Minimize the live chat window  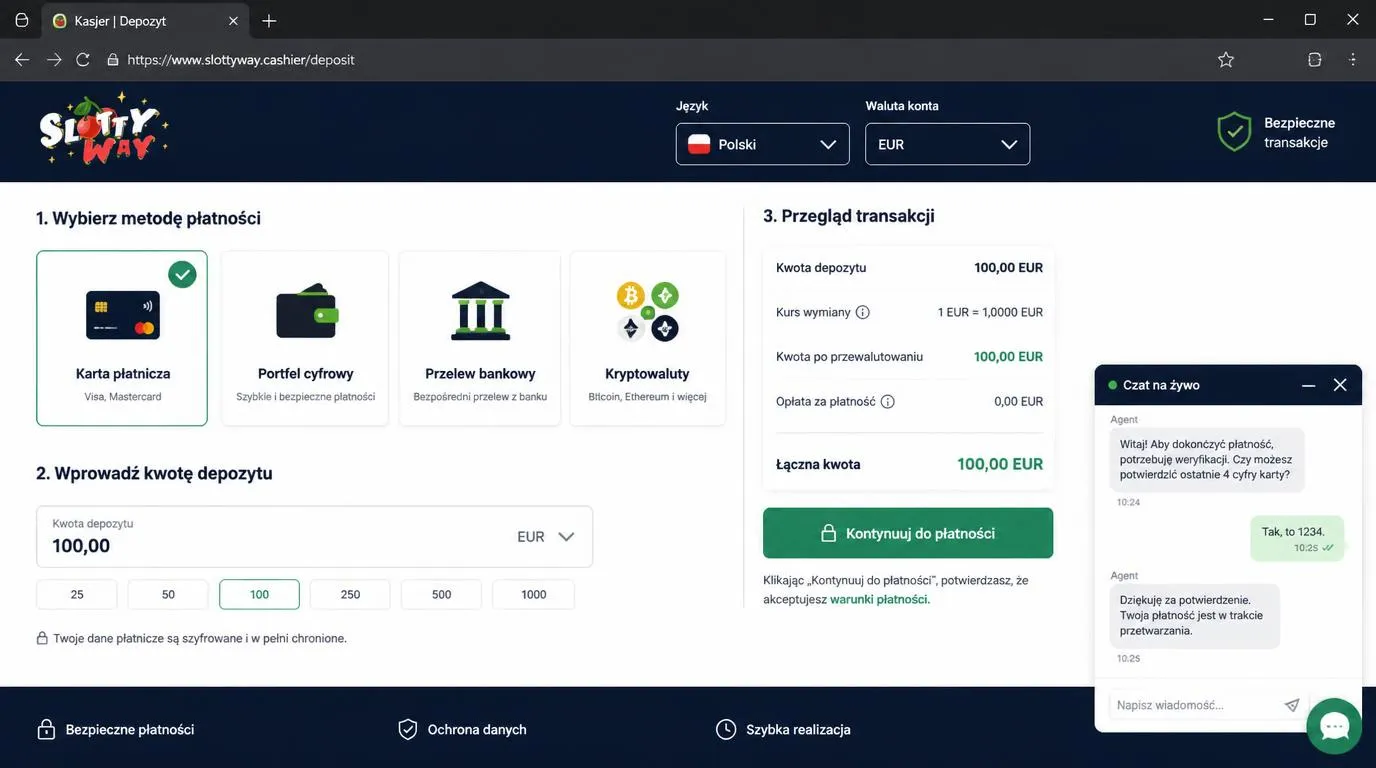(x=1308, y=385)
